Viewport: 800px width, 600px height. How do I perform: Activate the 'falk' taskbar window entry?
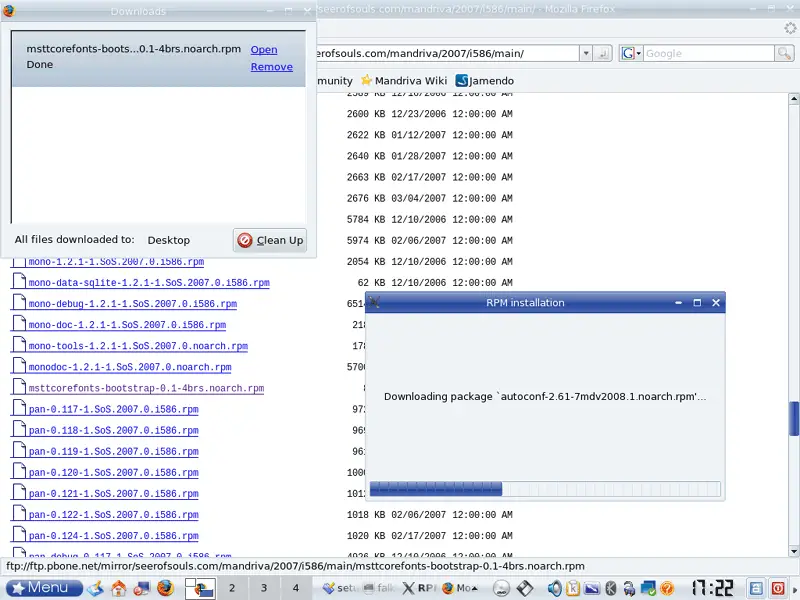coord(380,588)
